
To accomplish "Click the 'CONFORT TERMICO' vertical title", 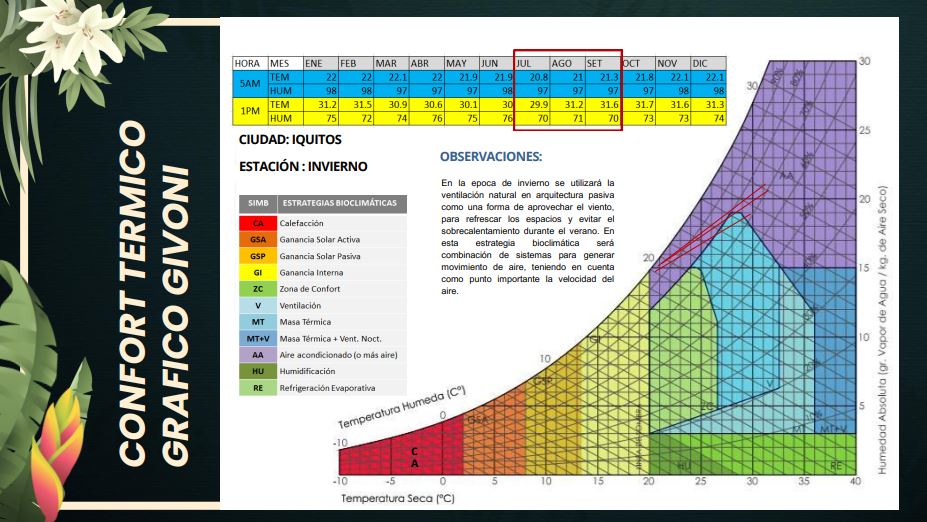I will click(132, 293).
